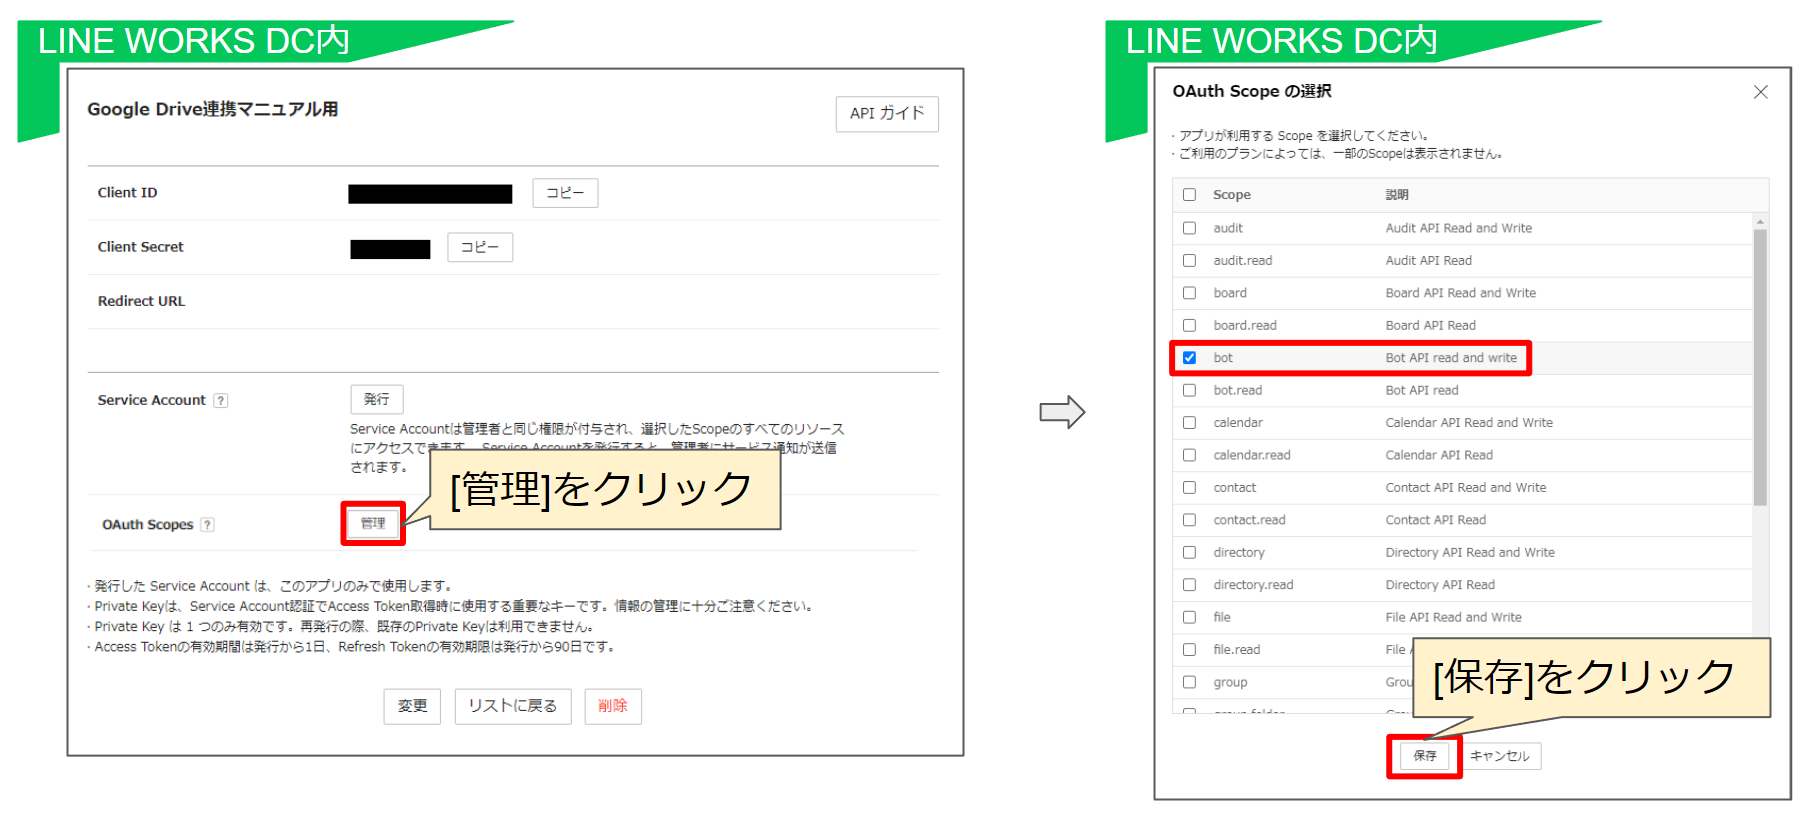Check the contact.read scope checkbox

[x=1189, y=520]
